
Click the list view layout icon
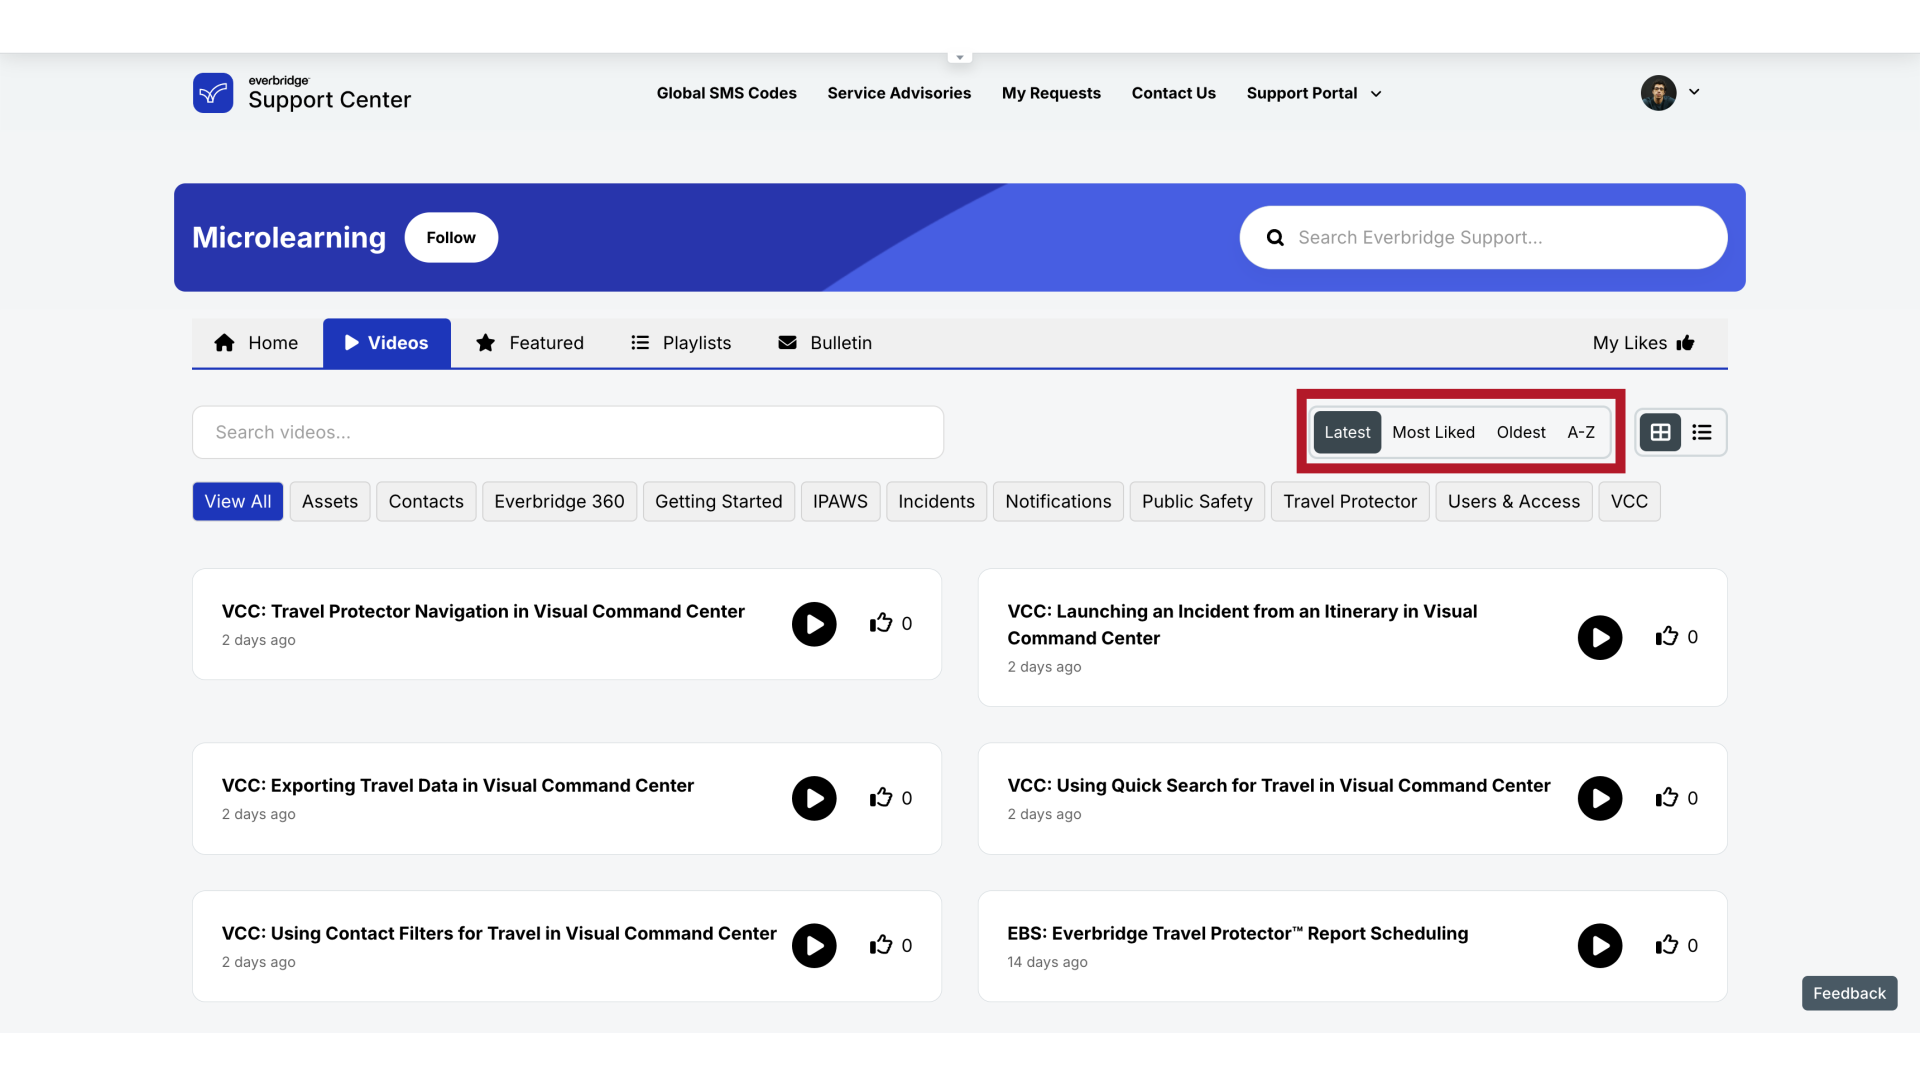click(x=1702, y=433)
